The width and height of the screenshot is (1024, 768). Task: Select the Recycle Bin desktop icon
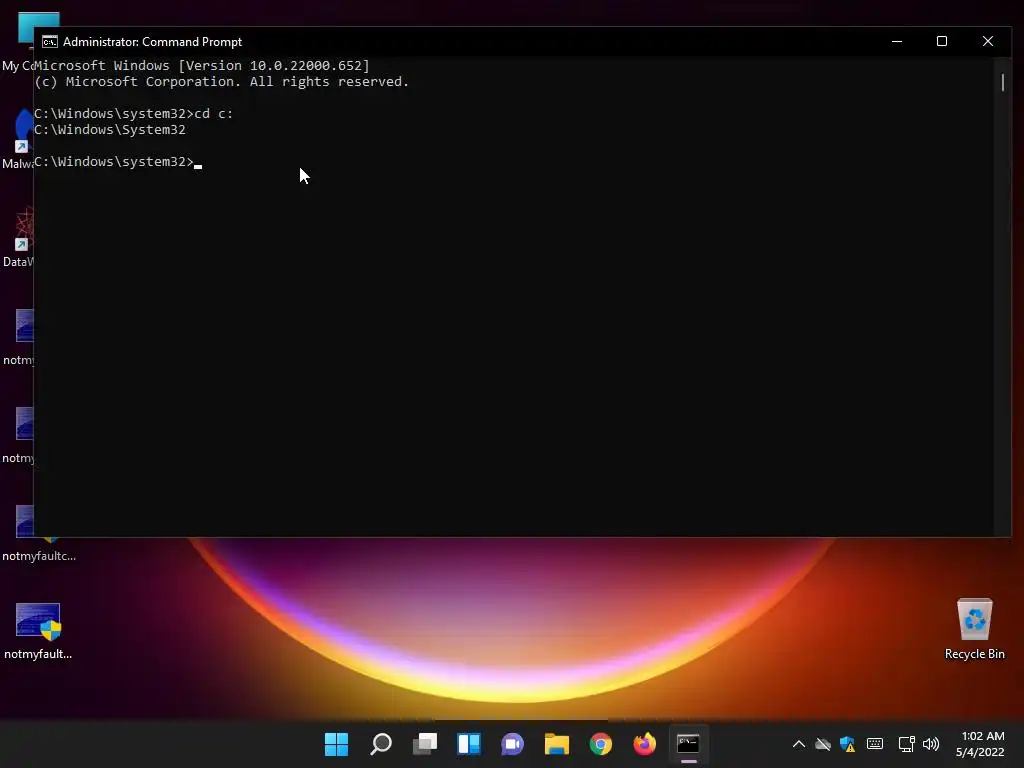pyautogui.click(x=974, y=629)
